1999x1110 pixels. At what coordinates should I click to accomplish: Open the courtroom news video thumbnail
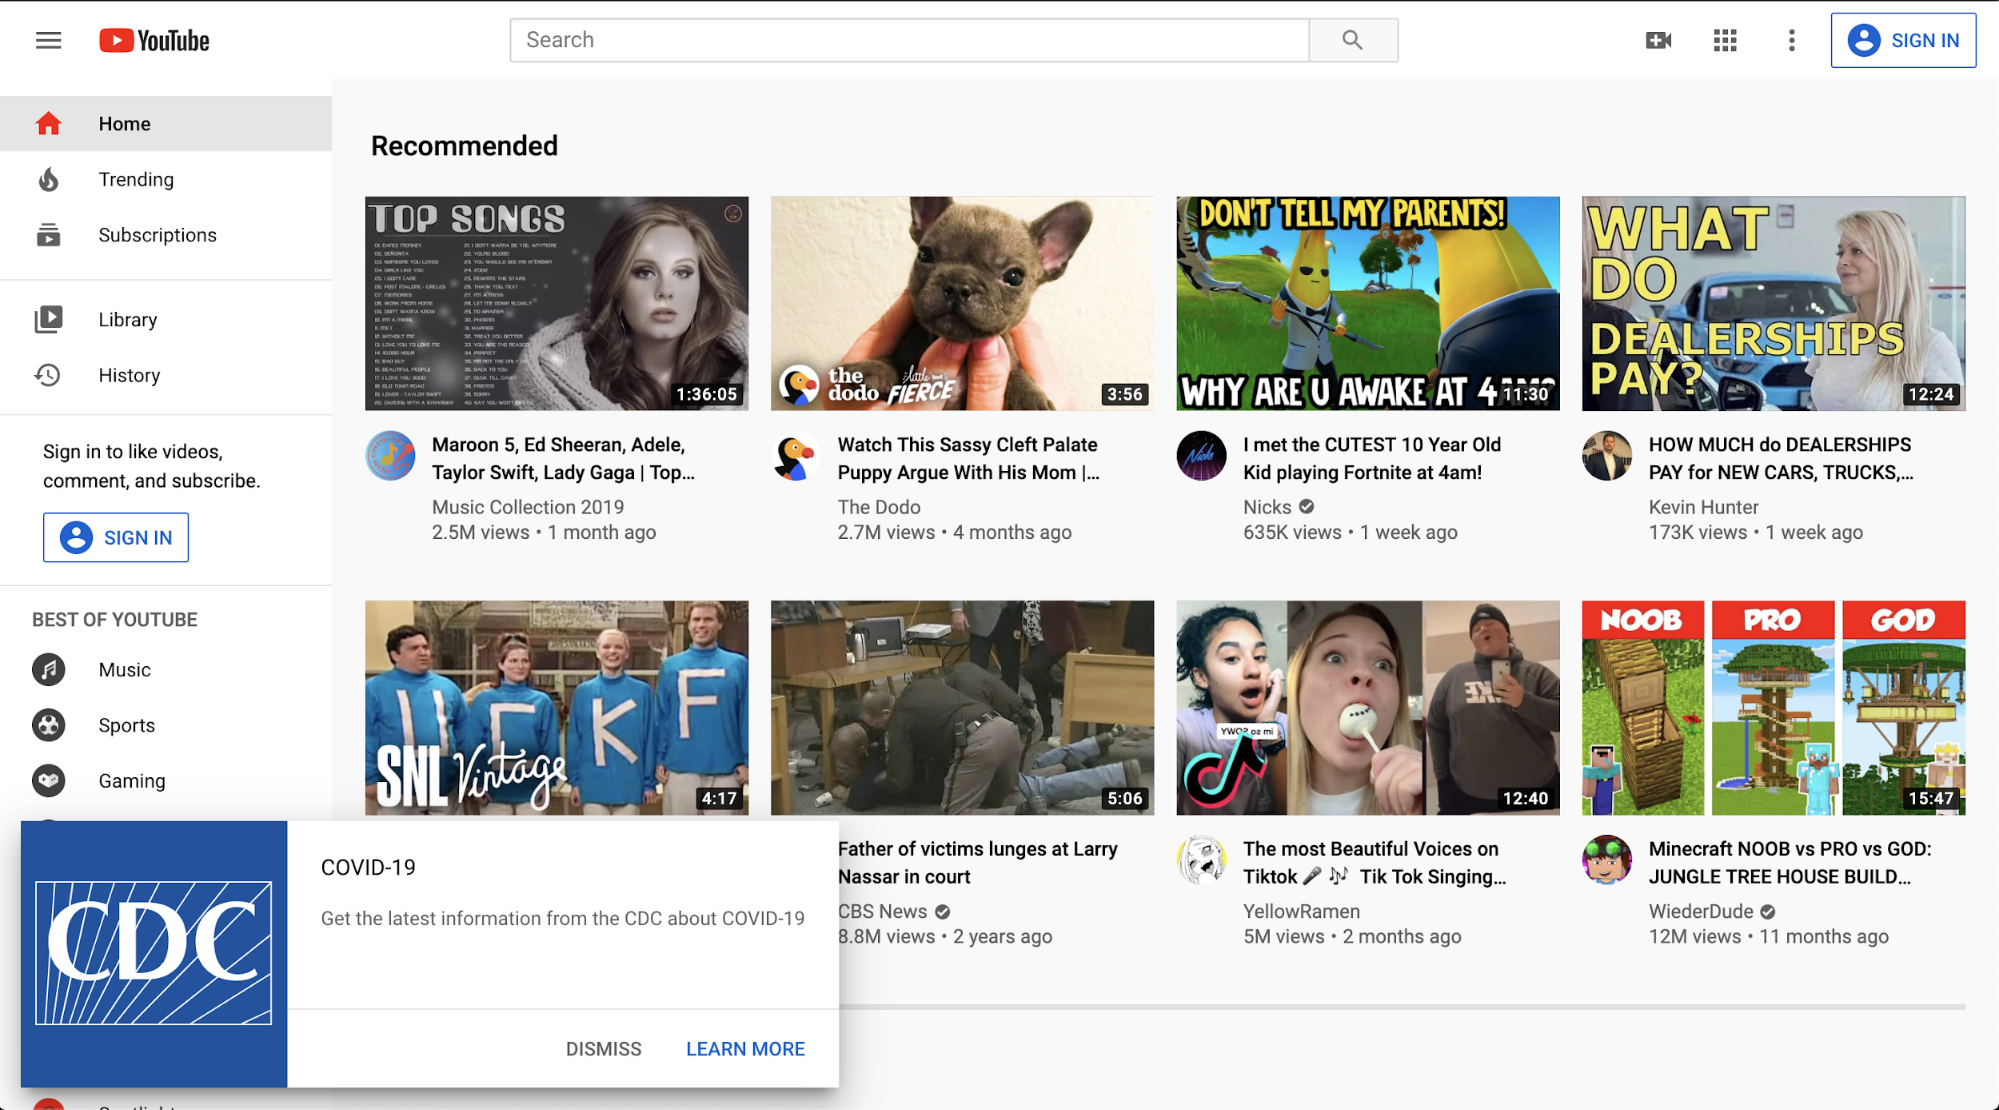(962, 708)
